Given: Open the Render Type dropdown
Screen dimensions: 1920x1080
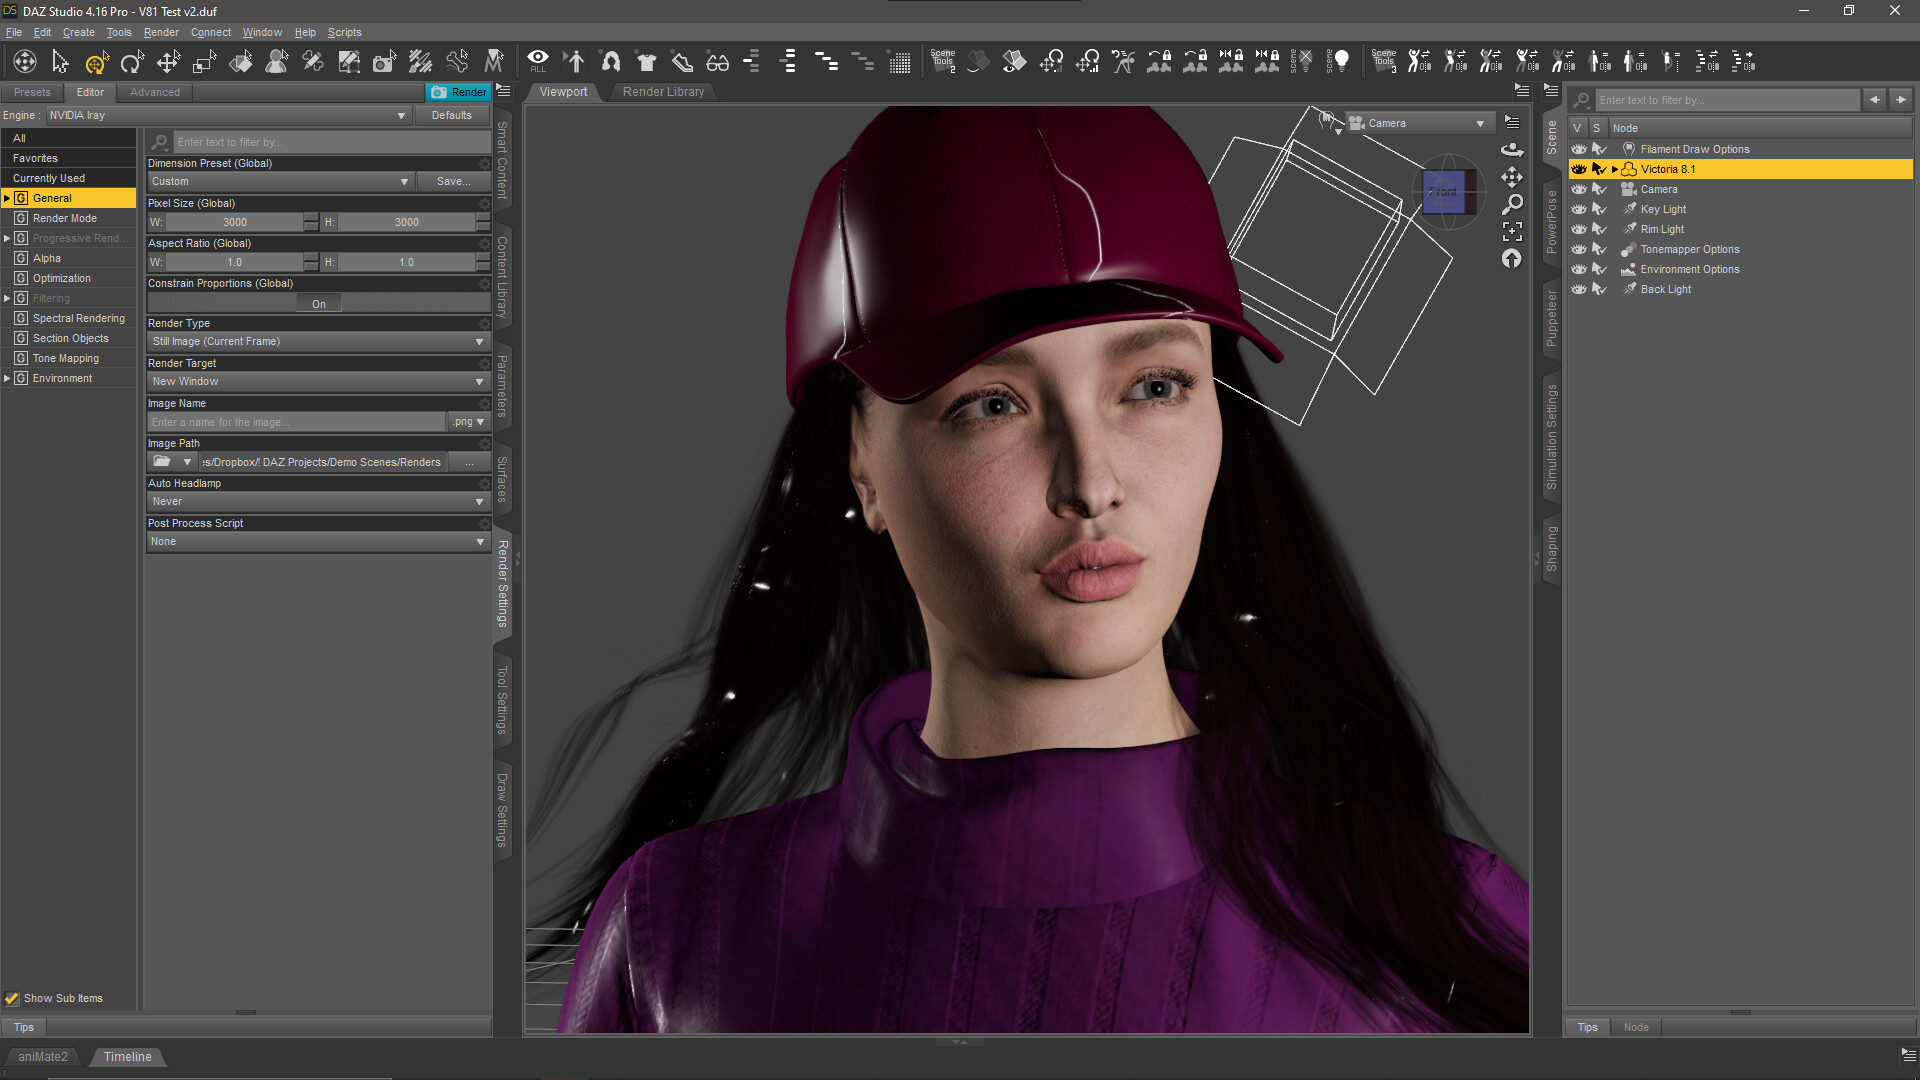Looking at the screenshot, I should pyautogui.click(x=317, y=341).
